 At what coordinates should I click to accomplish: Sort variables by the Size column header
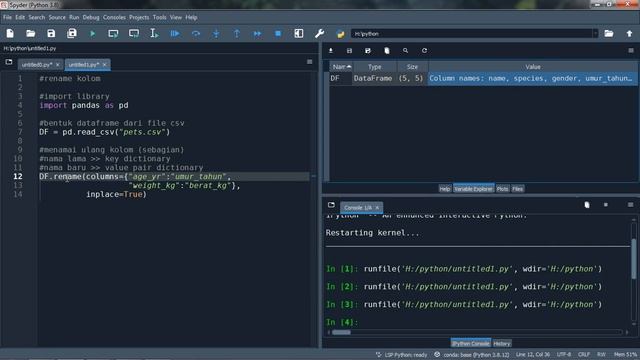point(412,67)
